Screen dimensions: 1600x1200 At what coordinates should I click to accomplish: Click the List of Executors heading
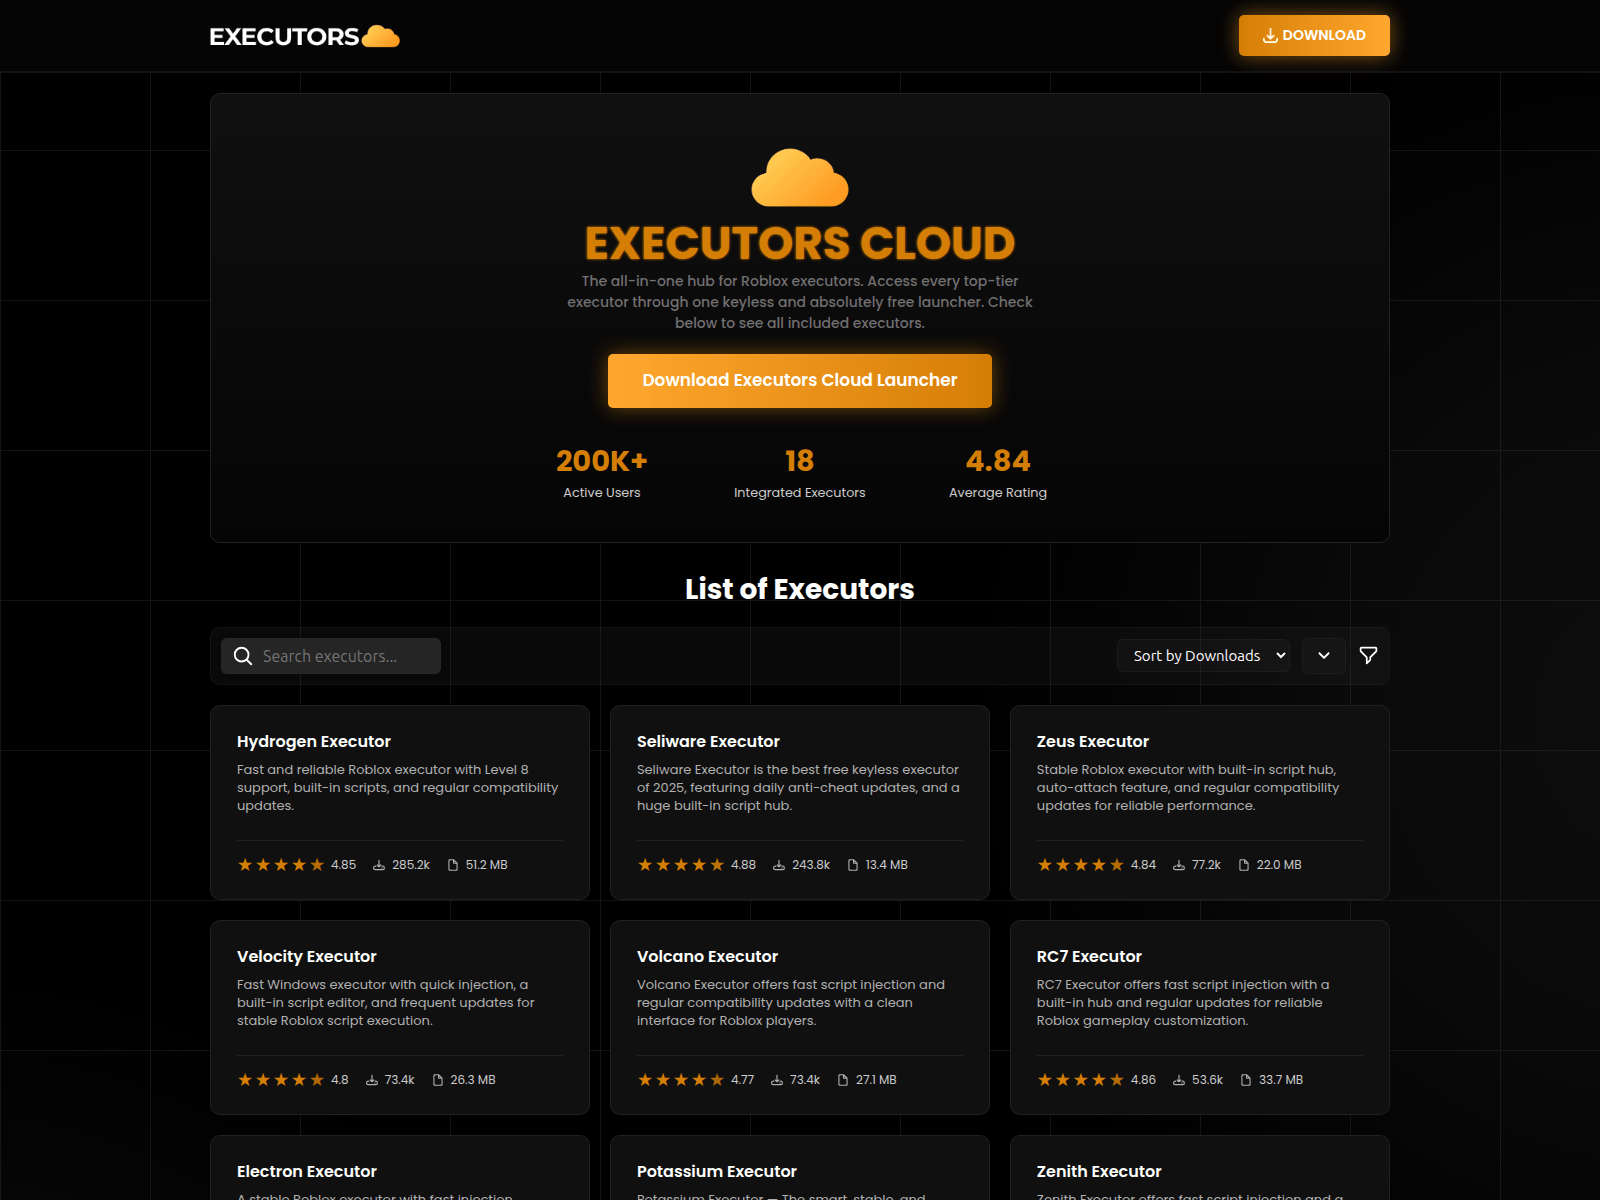click(800, 589)
